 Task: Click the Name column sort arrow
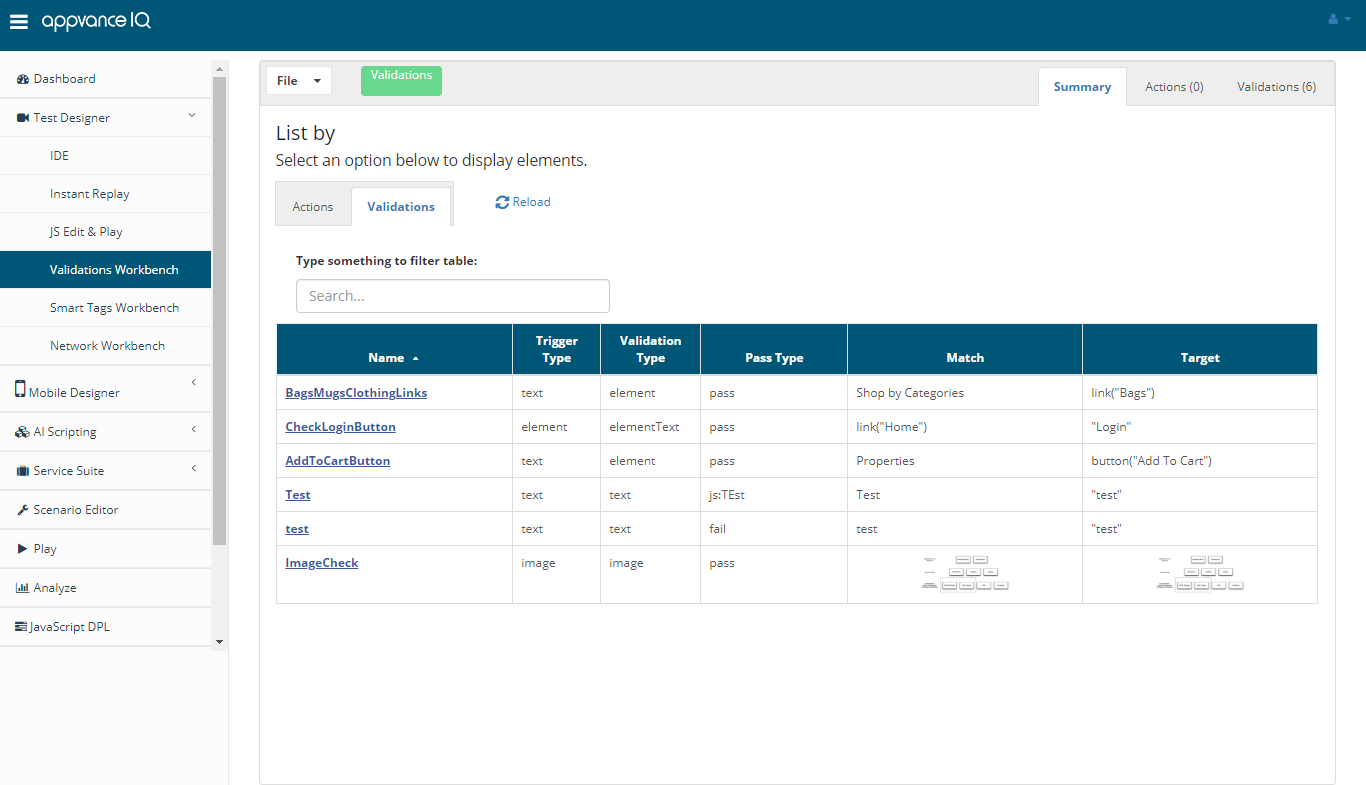[x=416, y=358]
